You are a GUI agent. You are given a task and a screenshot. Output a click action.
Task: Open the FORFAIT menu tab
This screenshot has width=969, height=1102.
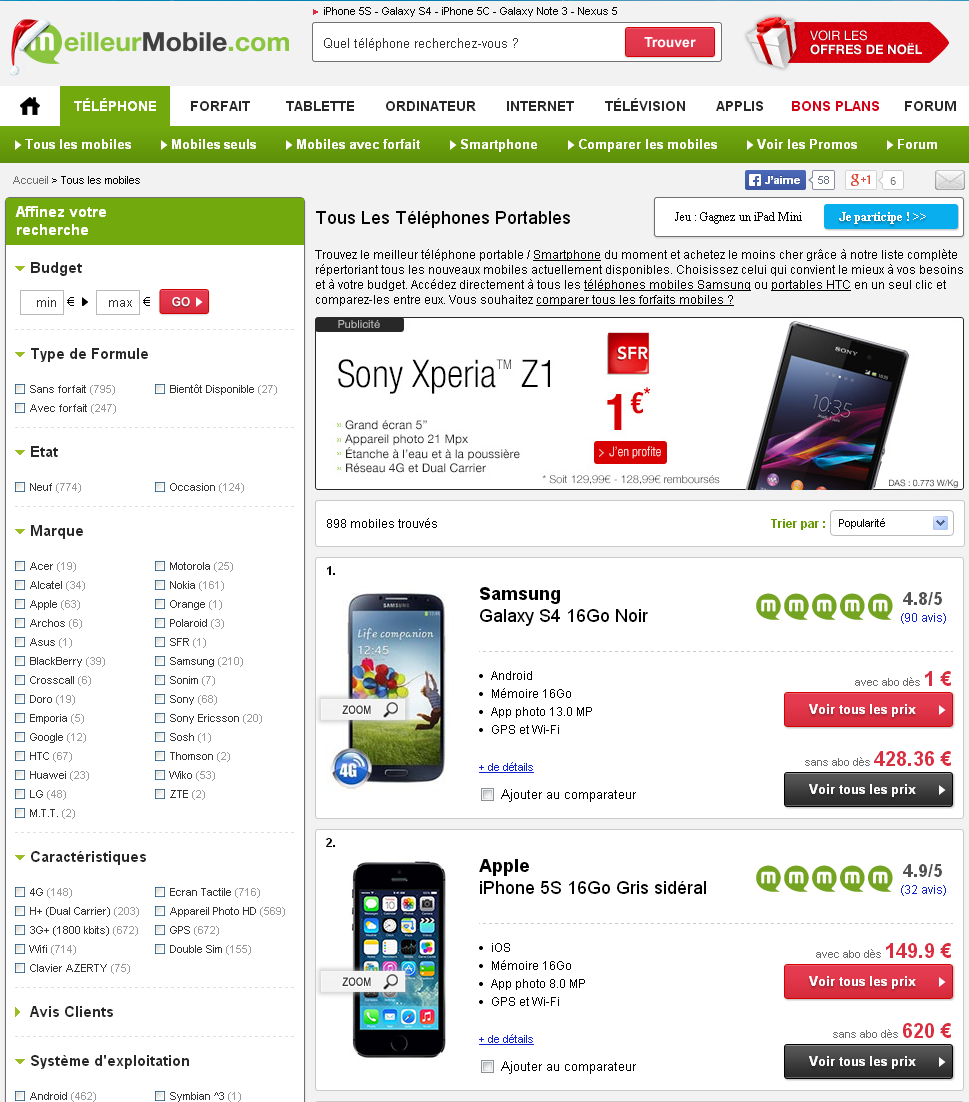point(220,106)
